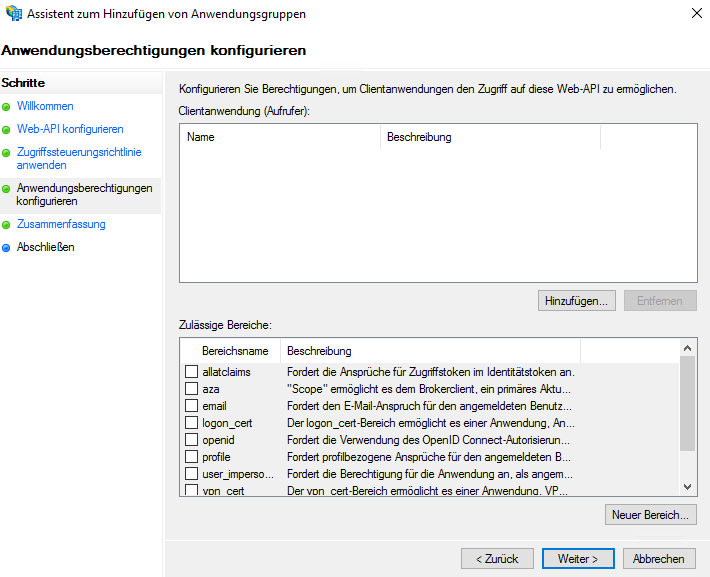Viewport: 710px width, 577px height.
Task: Click the wizard icon in the title bar
Action: click(x=13, y=14)
